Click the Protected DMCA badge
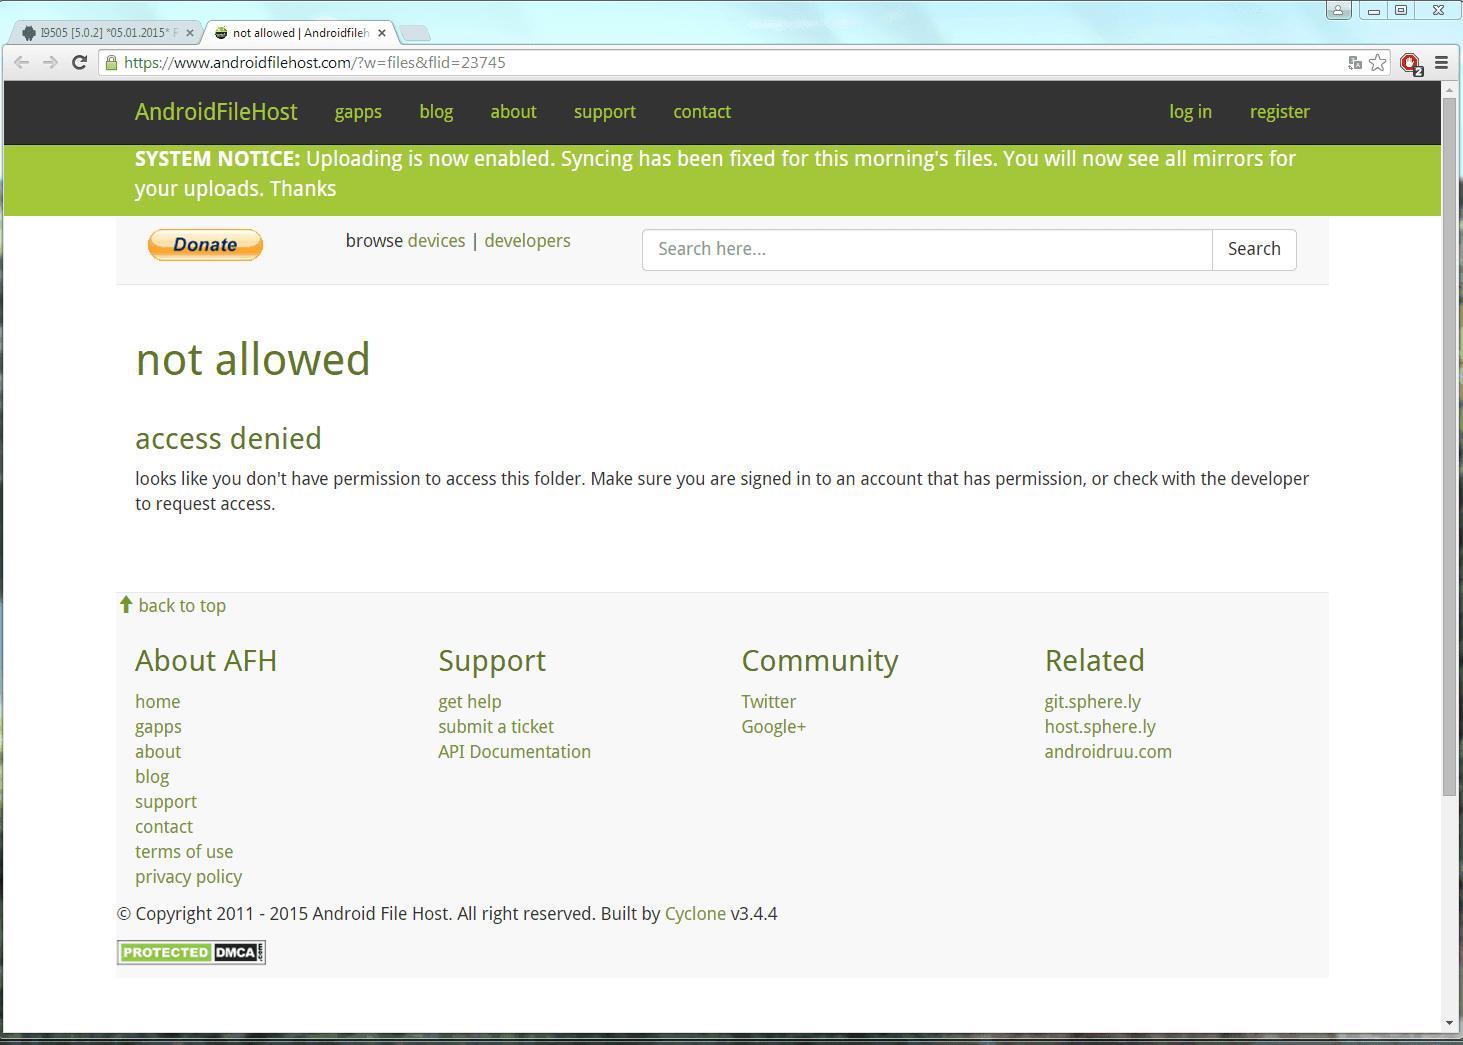Viewport: 1463px width, 1045px height. (191, 952)
